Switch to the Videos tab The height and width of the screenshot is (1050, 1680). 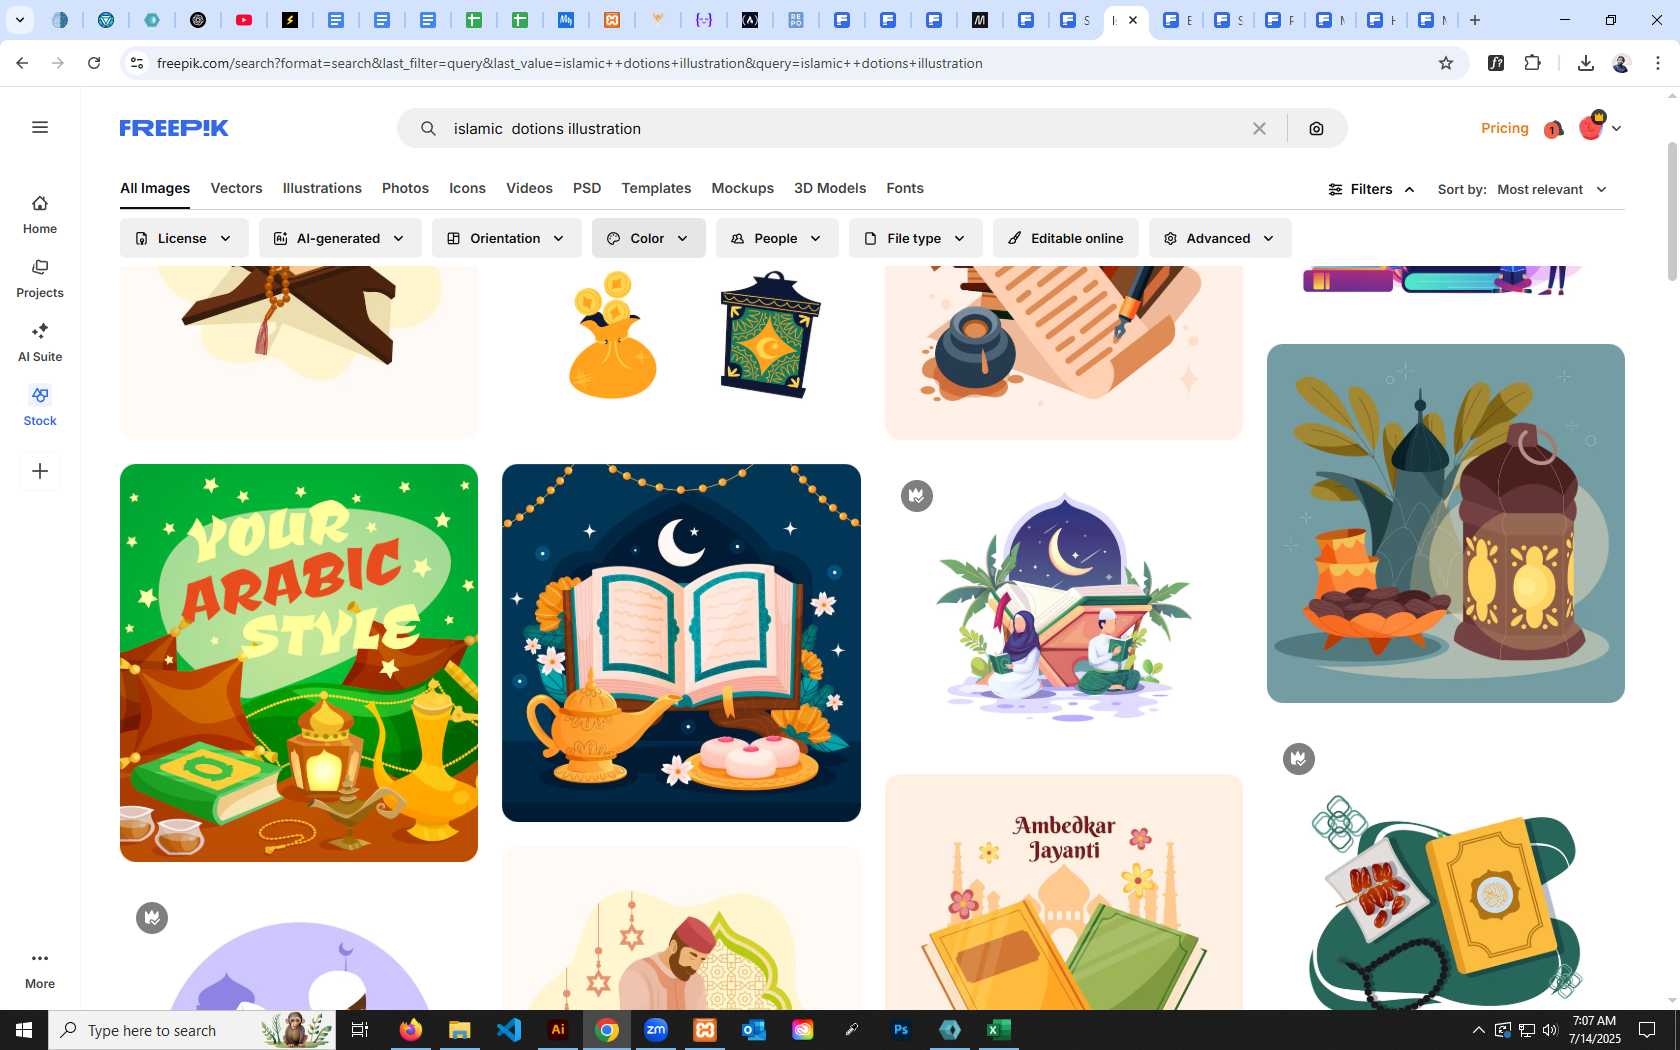(529, 188)
